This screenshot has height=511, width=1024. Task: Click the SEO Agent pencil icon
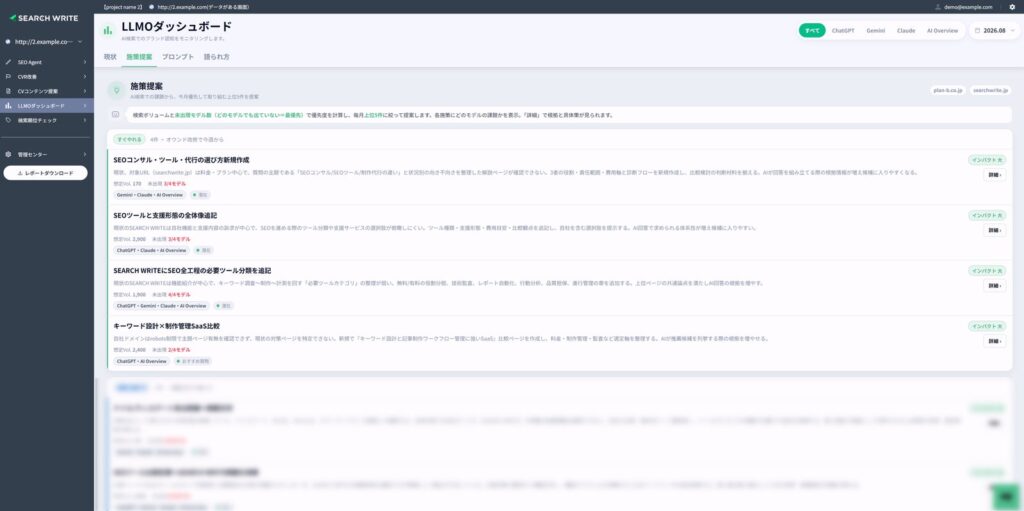[8, 62]
